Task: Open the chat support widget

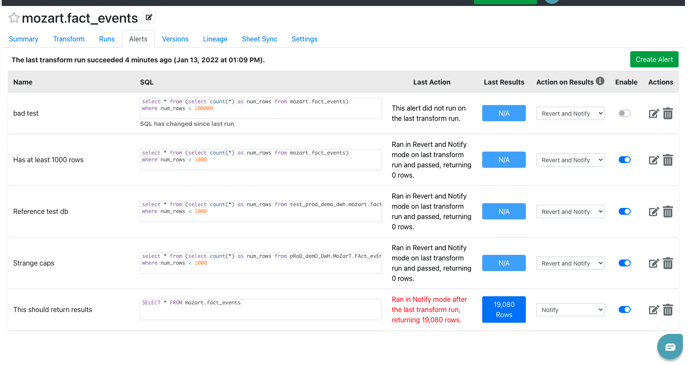Action: (x=670, y=347)
